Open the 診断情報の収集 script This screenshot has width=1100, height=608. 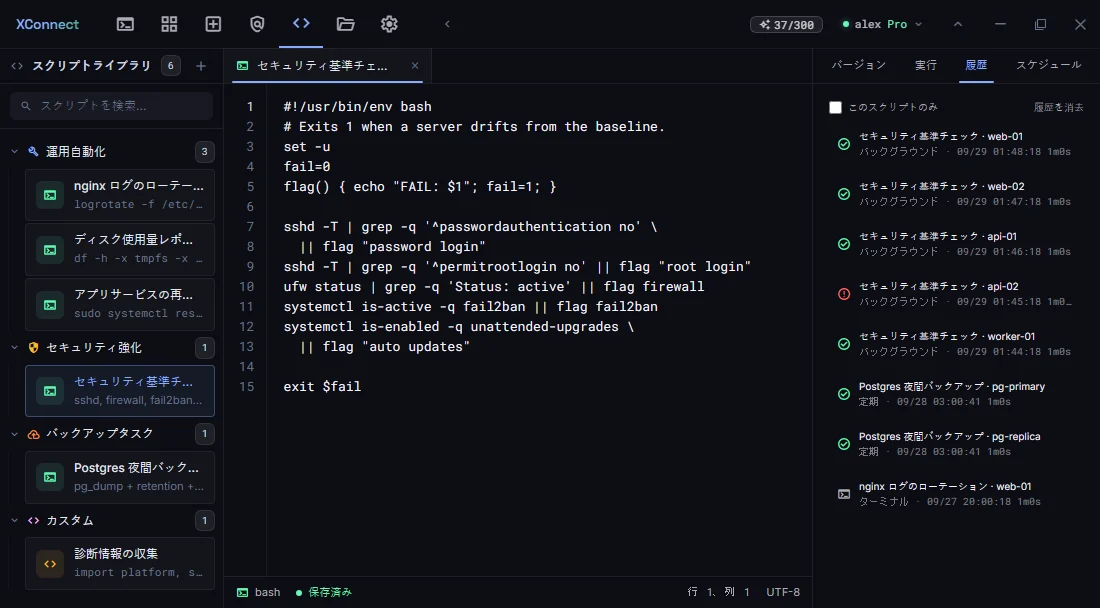coord(120,563)
